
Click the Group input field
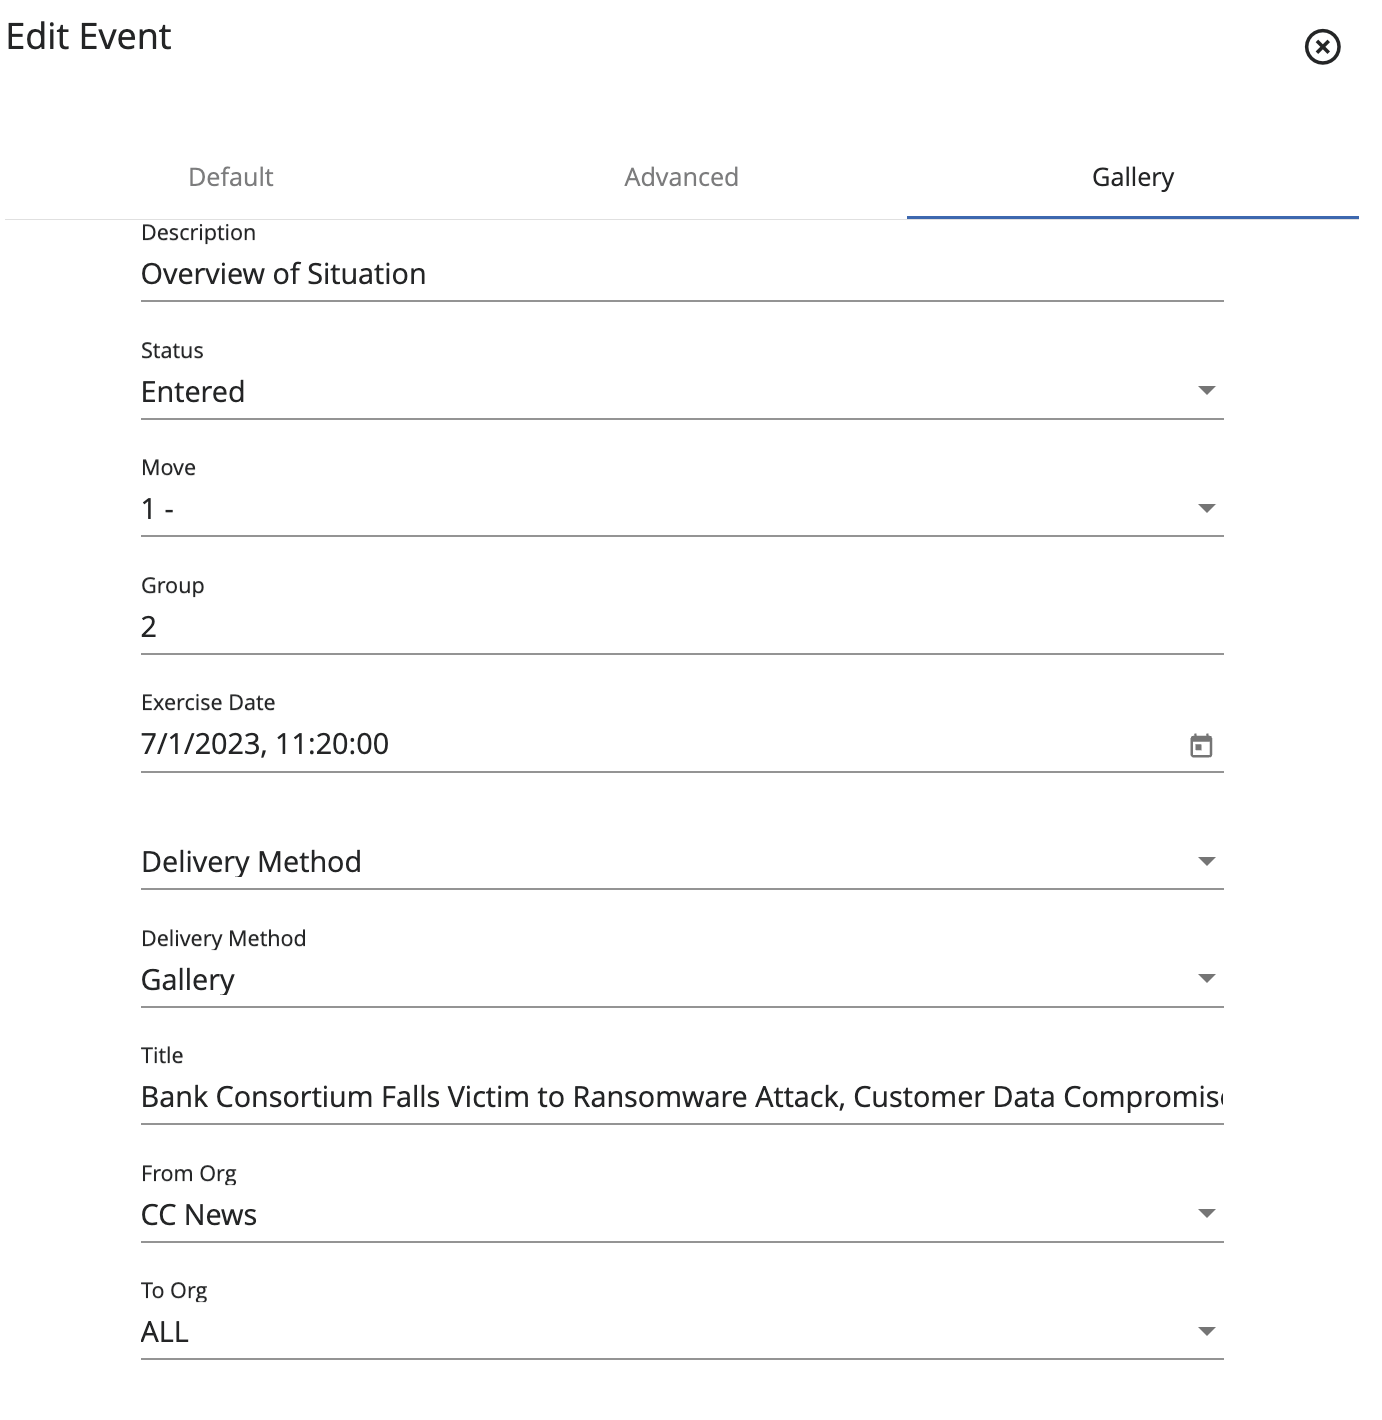click(680, 627)
